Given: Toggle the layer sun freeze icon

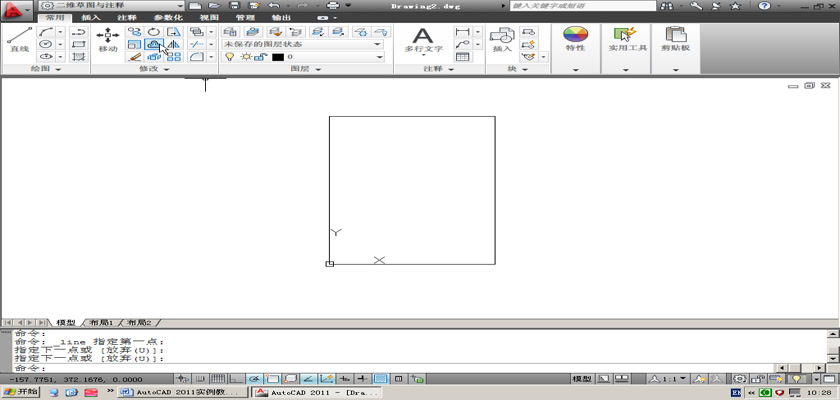Looking at the screenshot, I should [x=245, y=57].
